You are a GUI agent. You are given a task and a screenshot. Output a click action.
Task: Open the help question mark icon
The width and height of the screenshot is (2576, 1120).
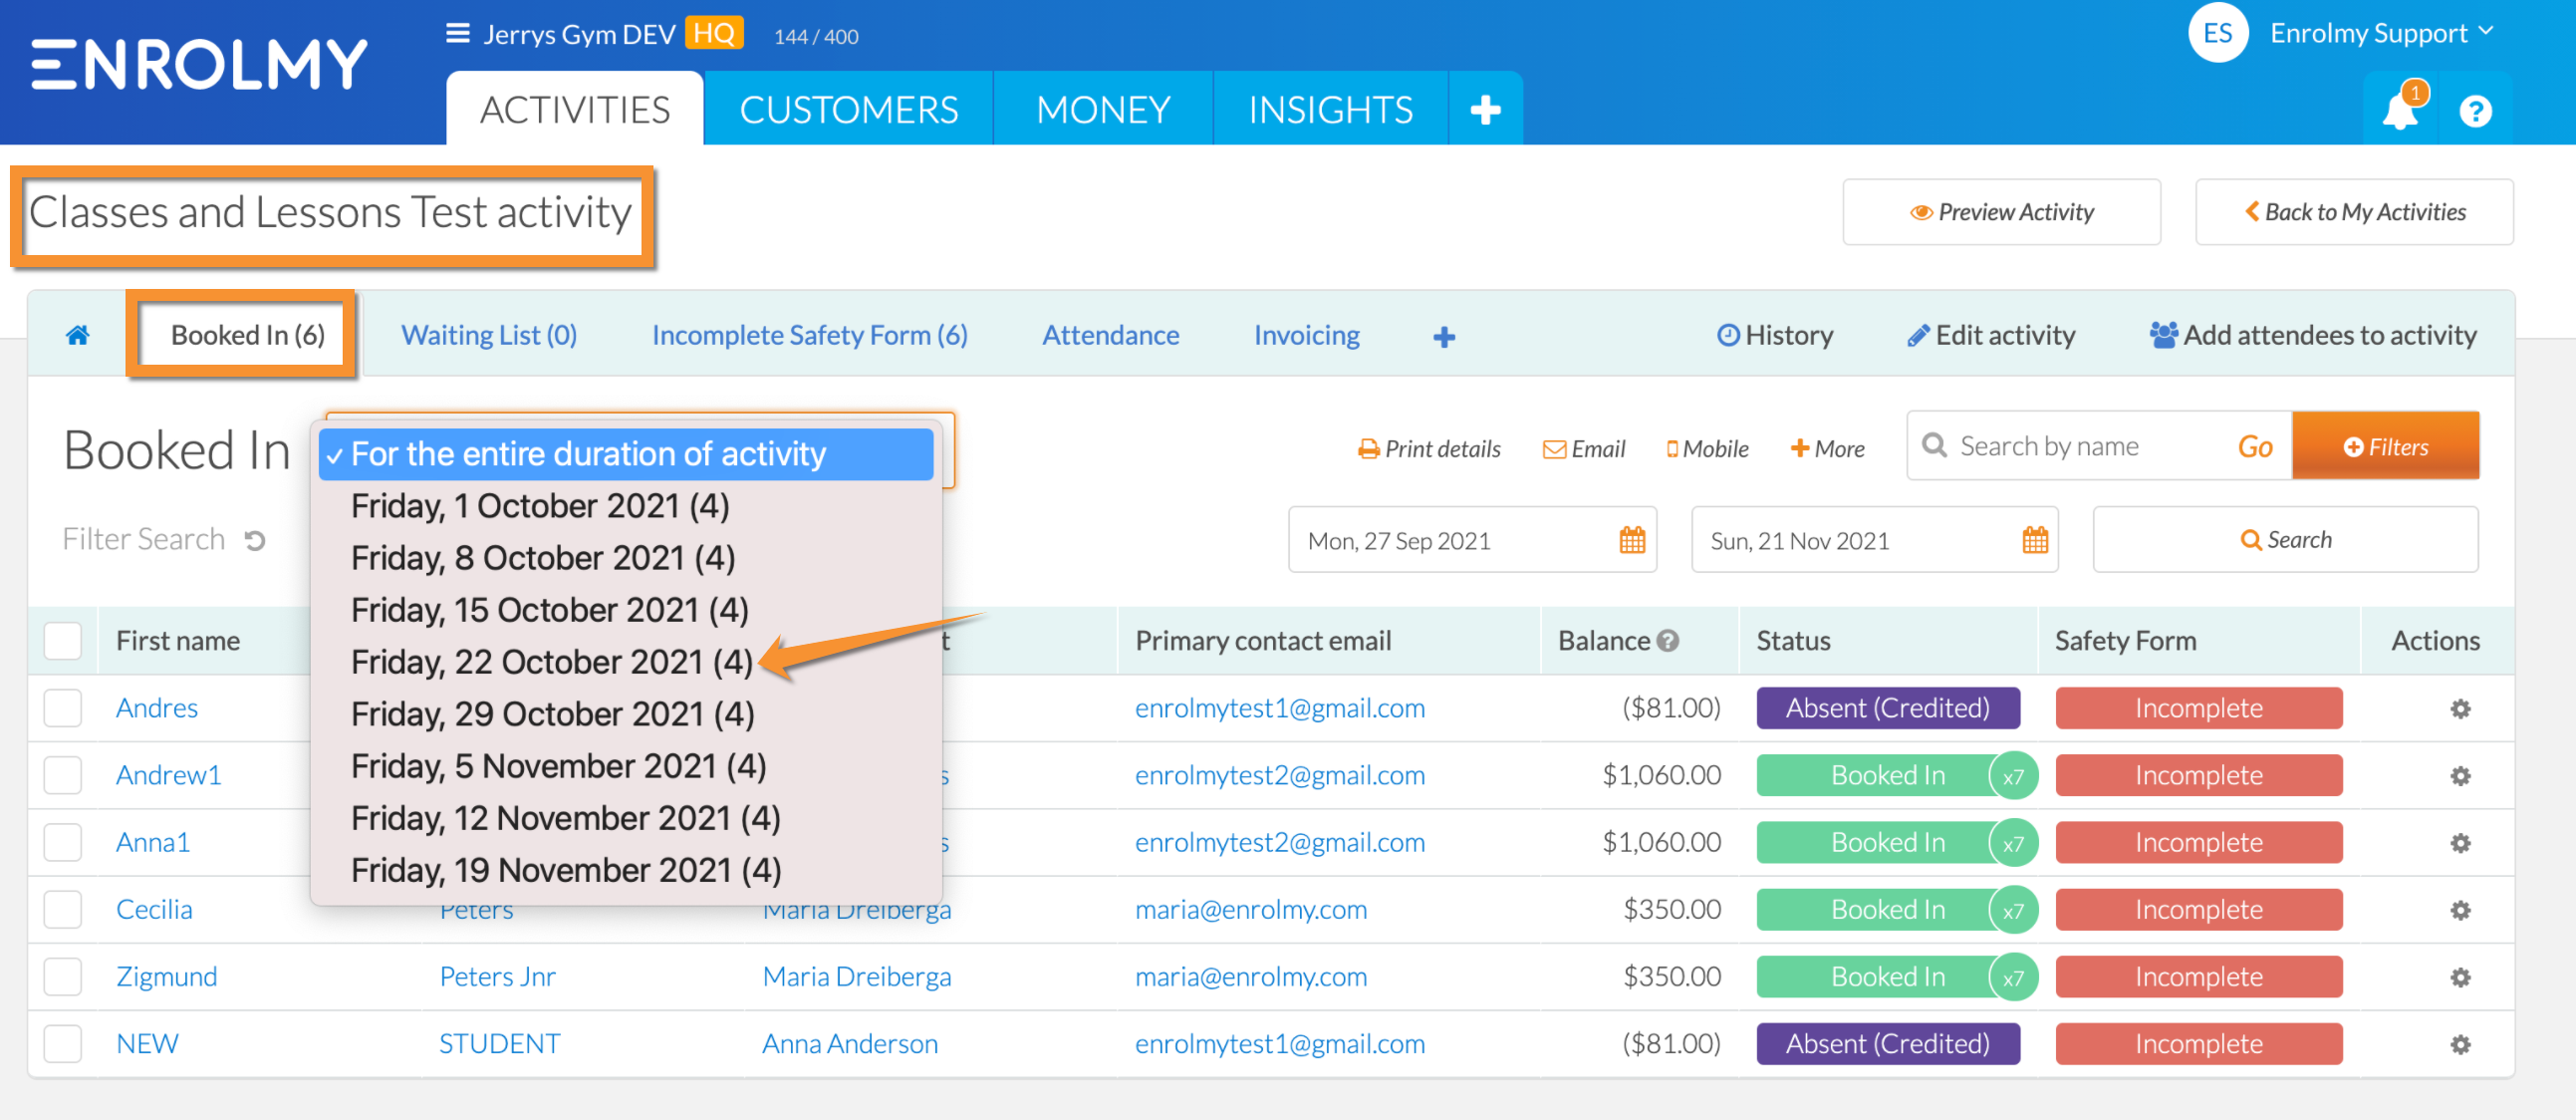pos(2475,111)
